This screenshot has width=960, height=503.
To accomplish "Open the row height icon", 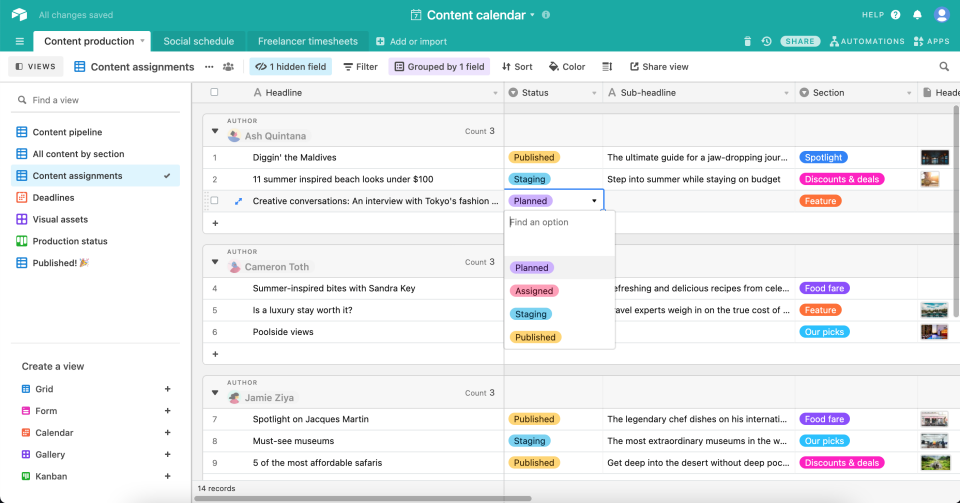I will click(607, 67).
